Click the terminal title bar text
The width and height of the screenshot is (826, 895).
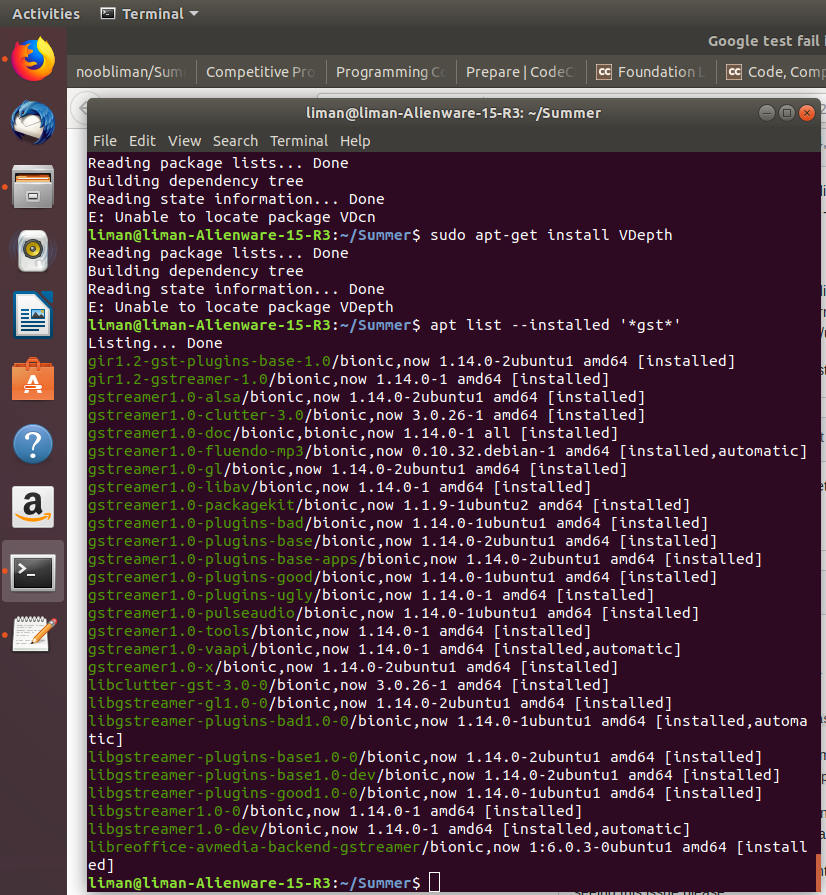click(453, 113)
